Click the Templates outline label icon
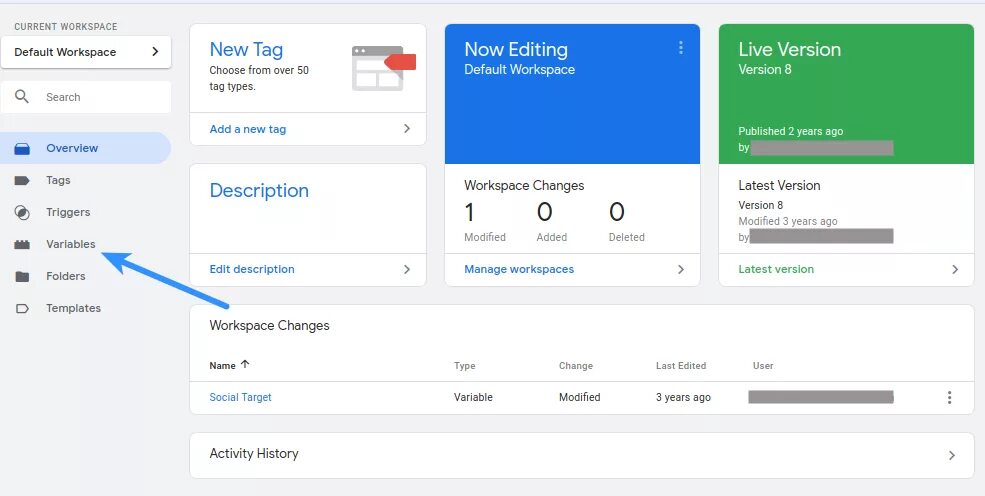Image resolution: width=985 pixels, height=496 pixels. (x=22, y=308)
